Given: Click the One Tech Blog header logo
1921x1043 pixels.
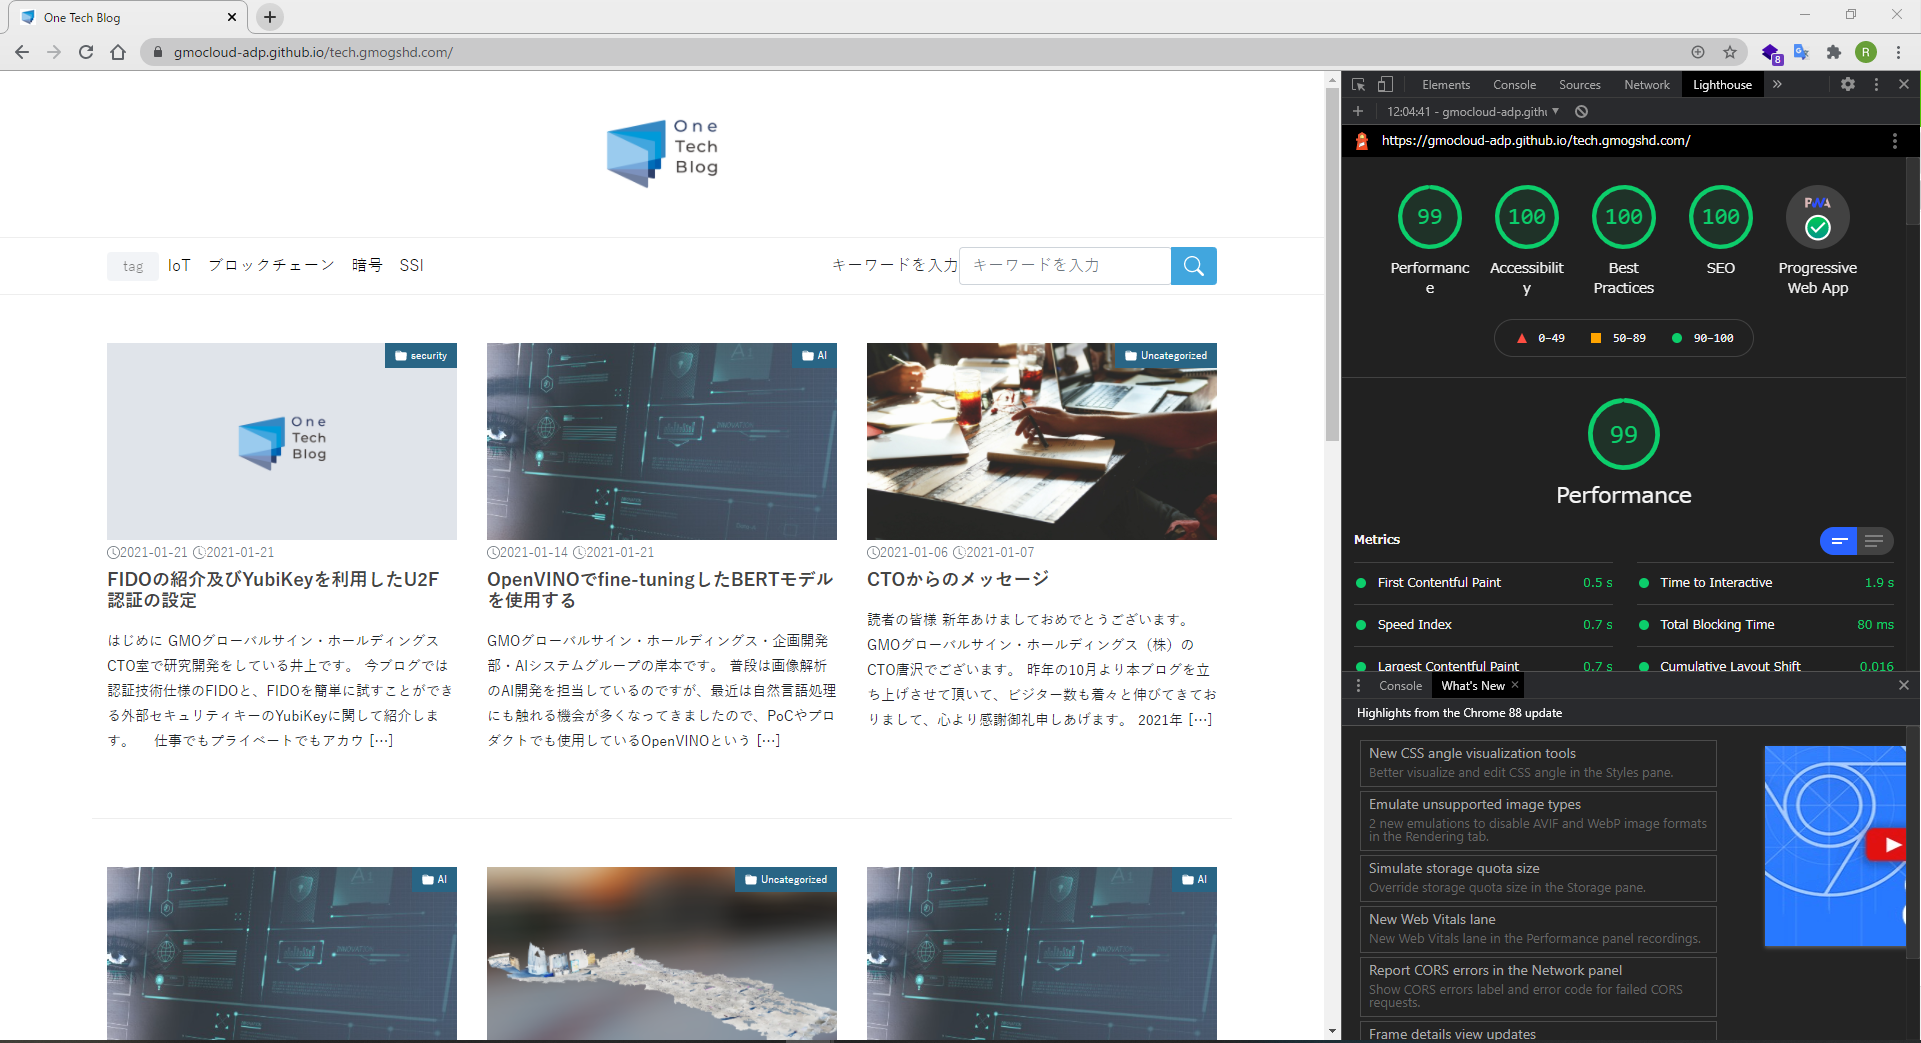Looking at the screenshot, I should coord(662,153).
